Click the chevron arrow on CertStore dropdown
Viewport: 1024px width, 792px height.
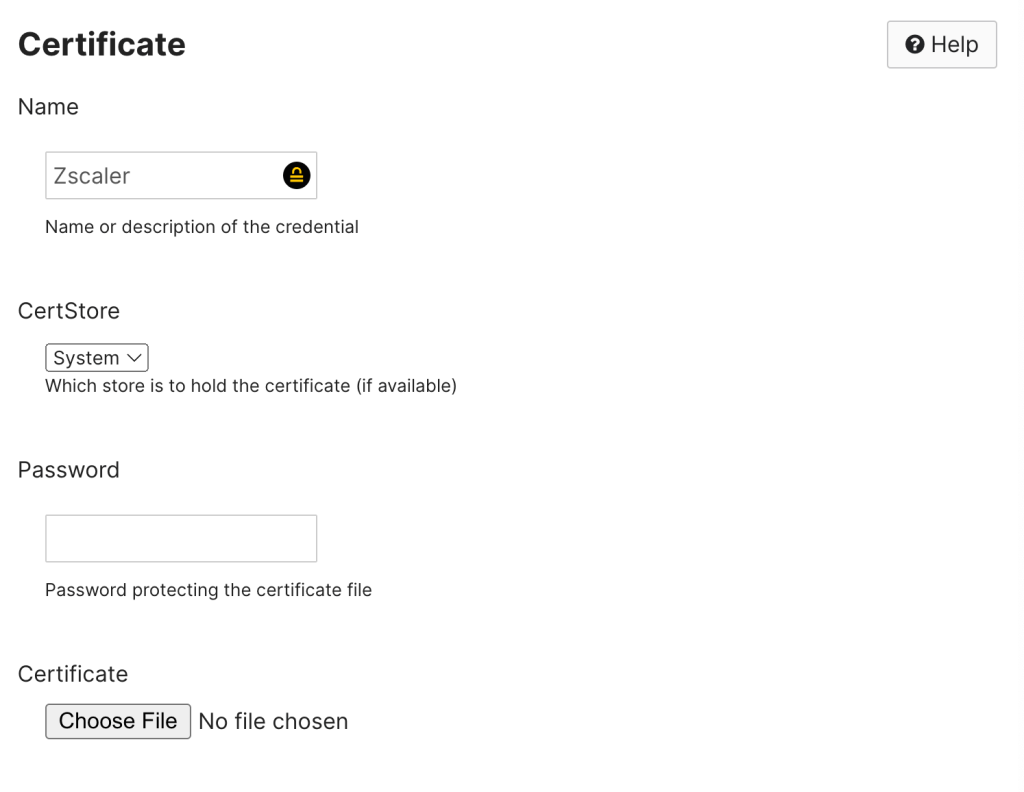(x=135, y=358)
